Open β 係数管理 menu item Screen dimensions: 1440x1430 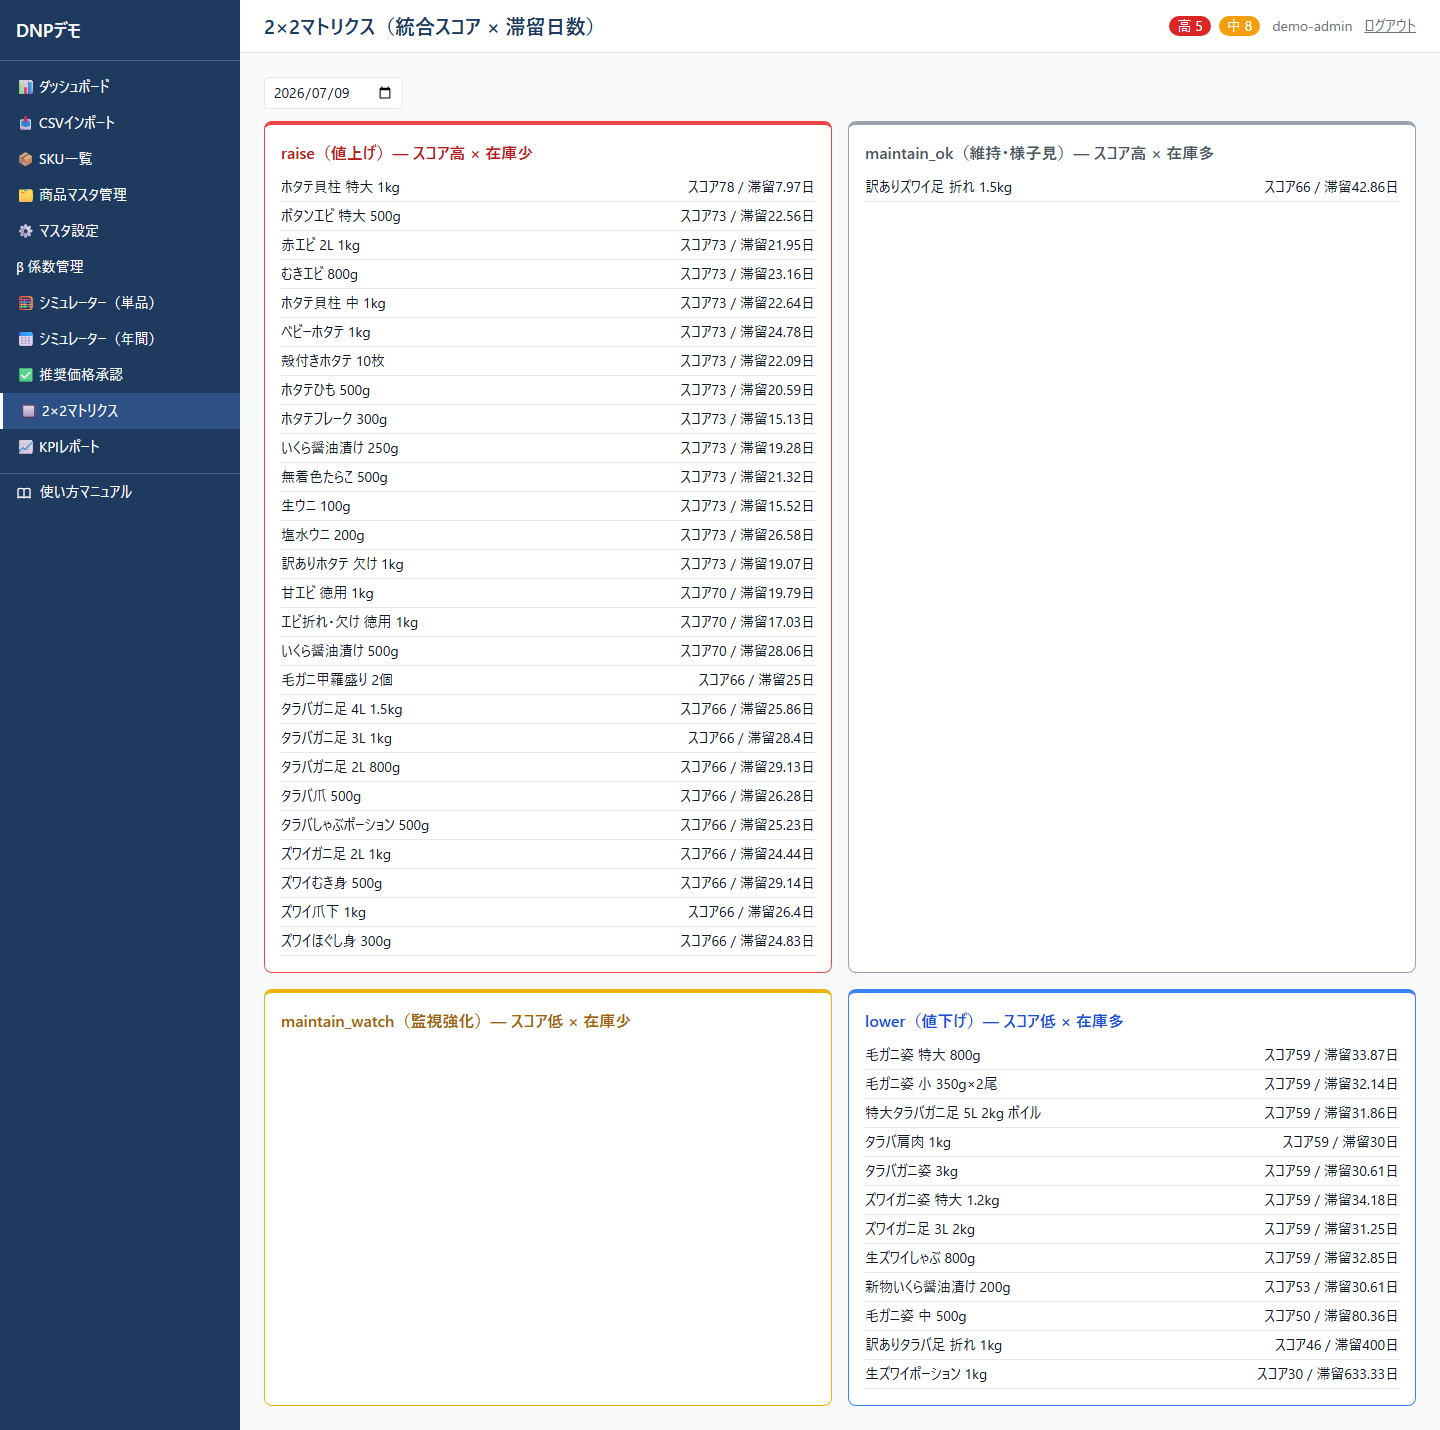[x=120, y=267]
